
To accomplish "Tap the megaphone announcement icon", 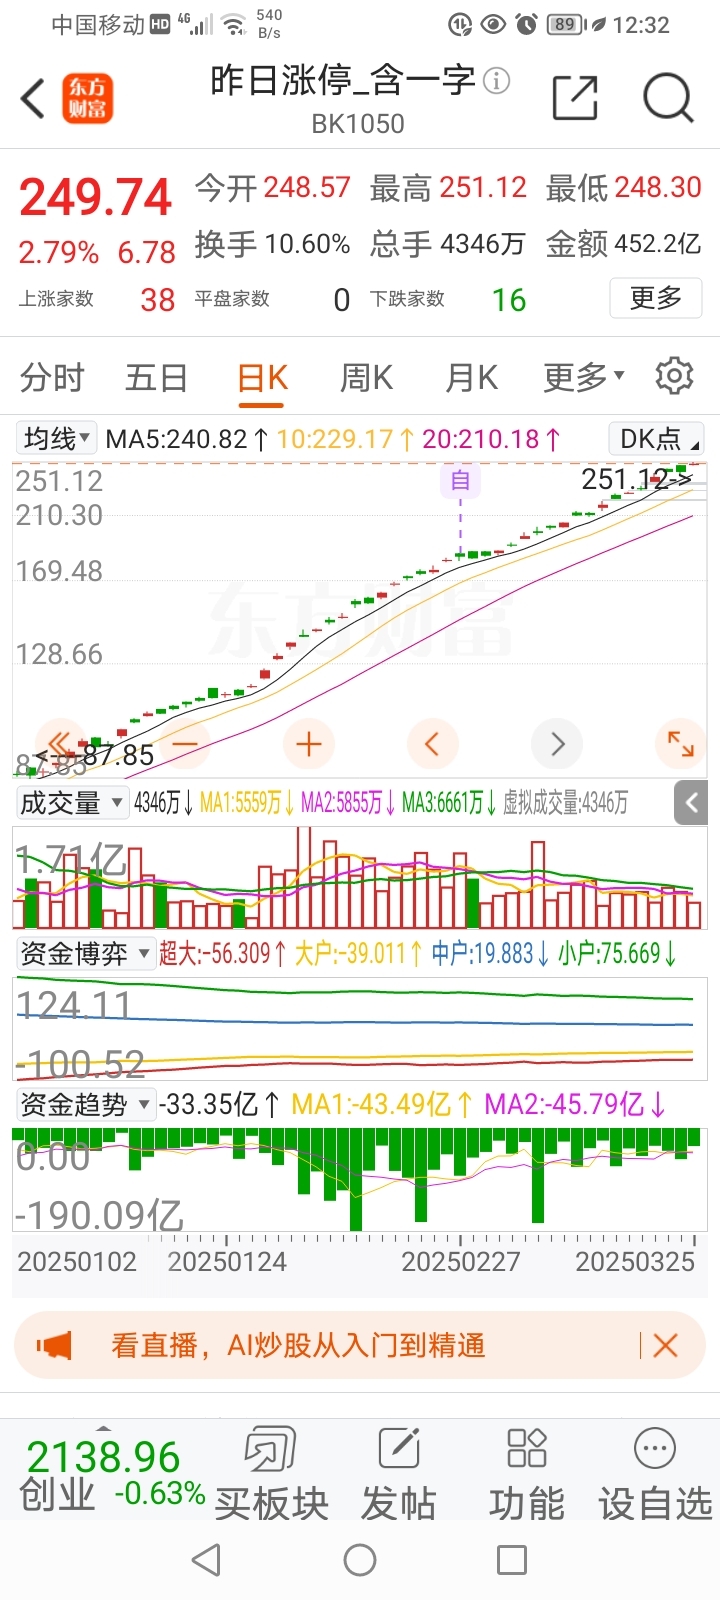I will pos(55,1345).
